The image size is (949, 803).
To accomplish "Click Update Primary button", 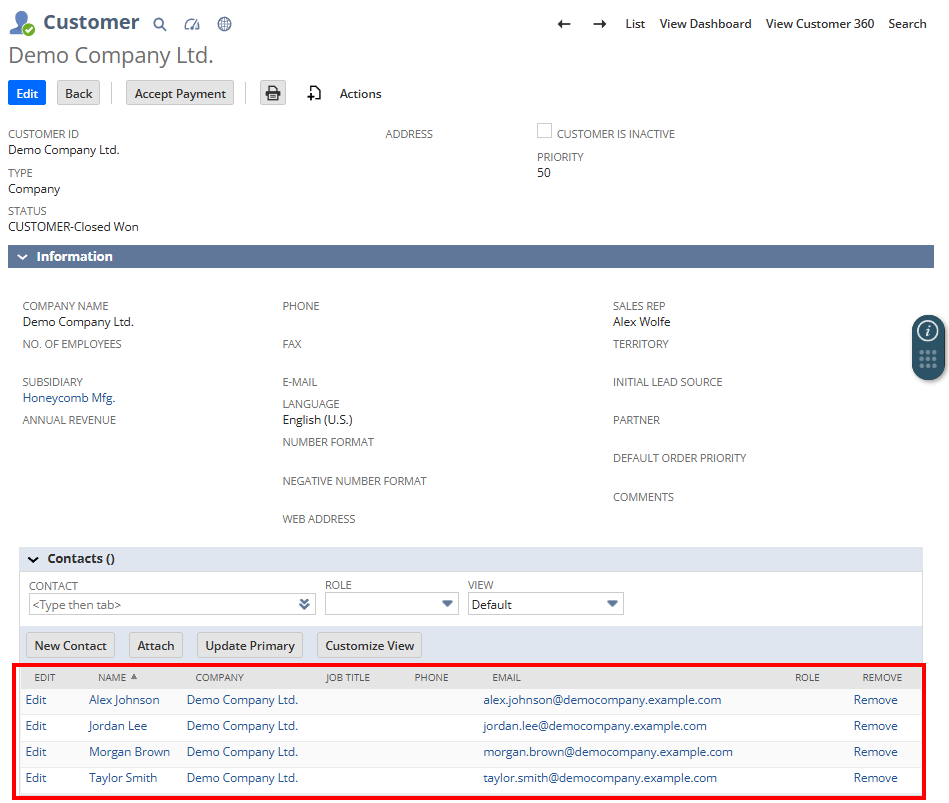I will (250, 645).
